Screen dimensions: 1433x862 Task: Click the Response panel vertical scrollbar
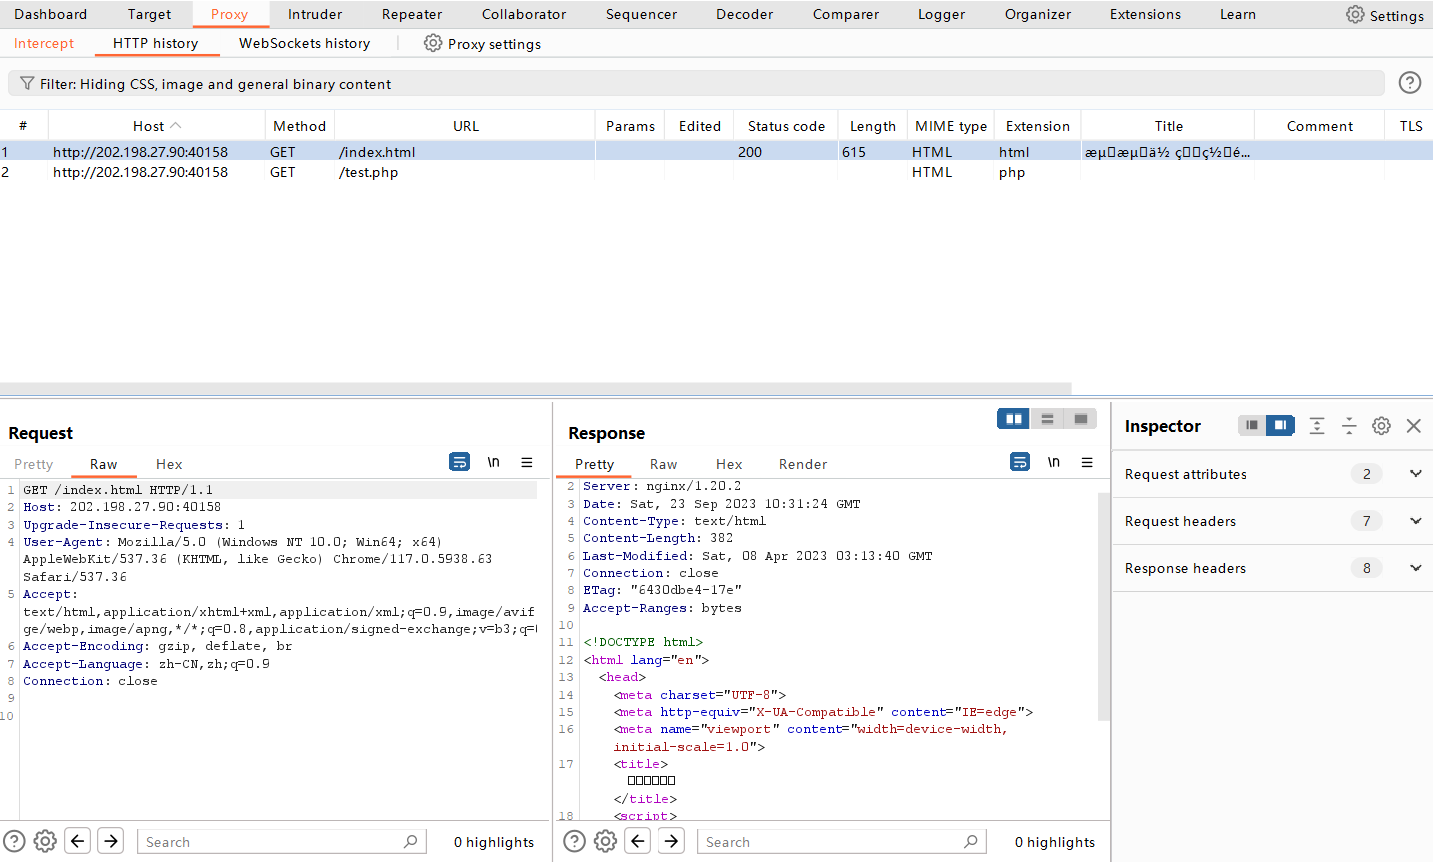click(1104, 606)
